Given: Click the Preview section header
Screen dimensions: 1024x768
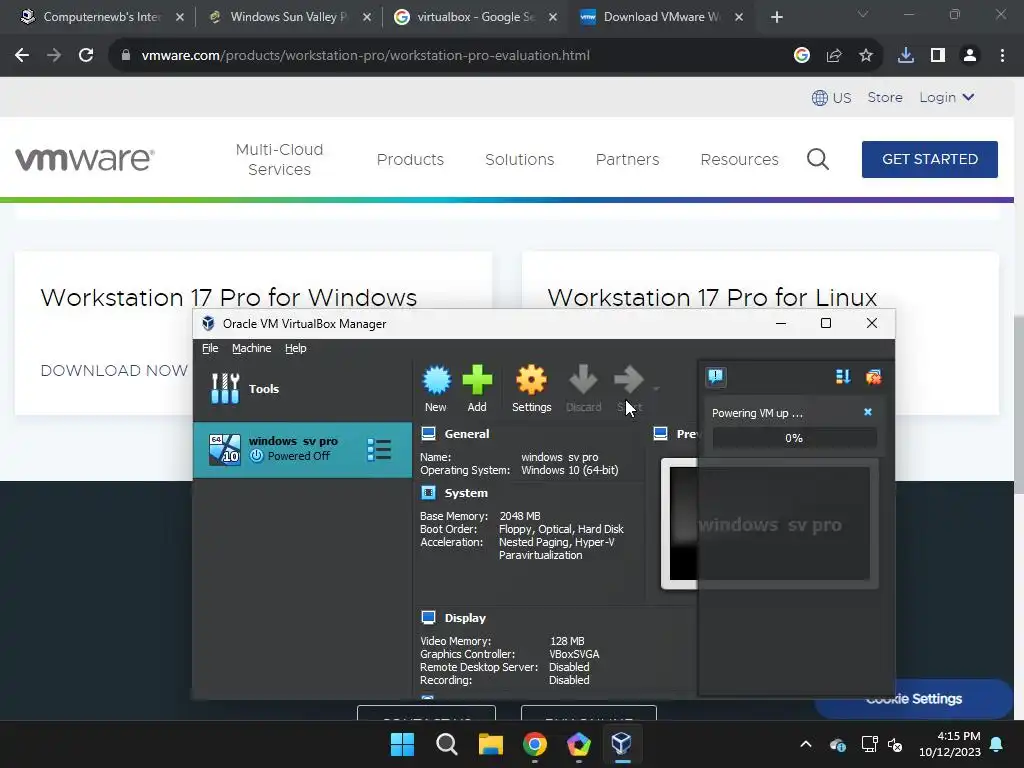Looking at the screenshot, I should point(675,434).
